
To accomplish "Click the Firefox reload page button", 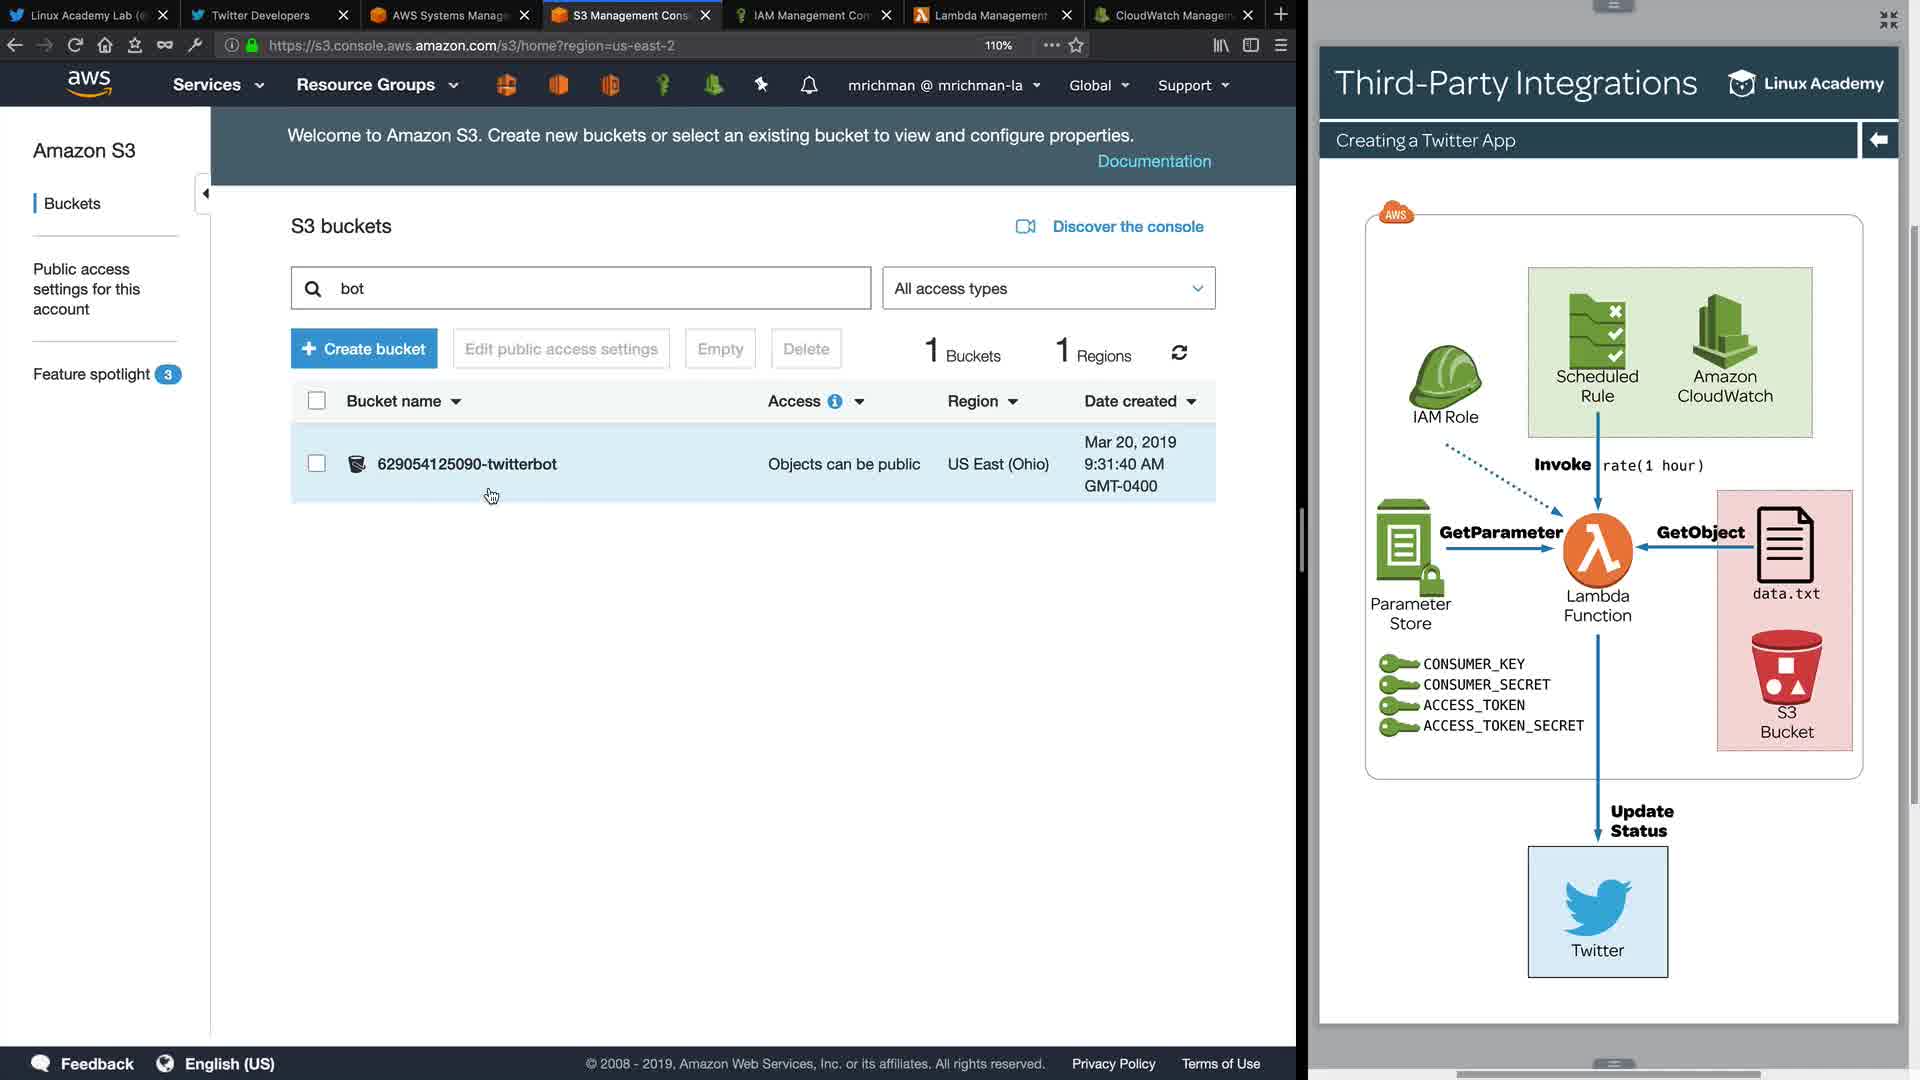I will click(75, 45).
